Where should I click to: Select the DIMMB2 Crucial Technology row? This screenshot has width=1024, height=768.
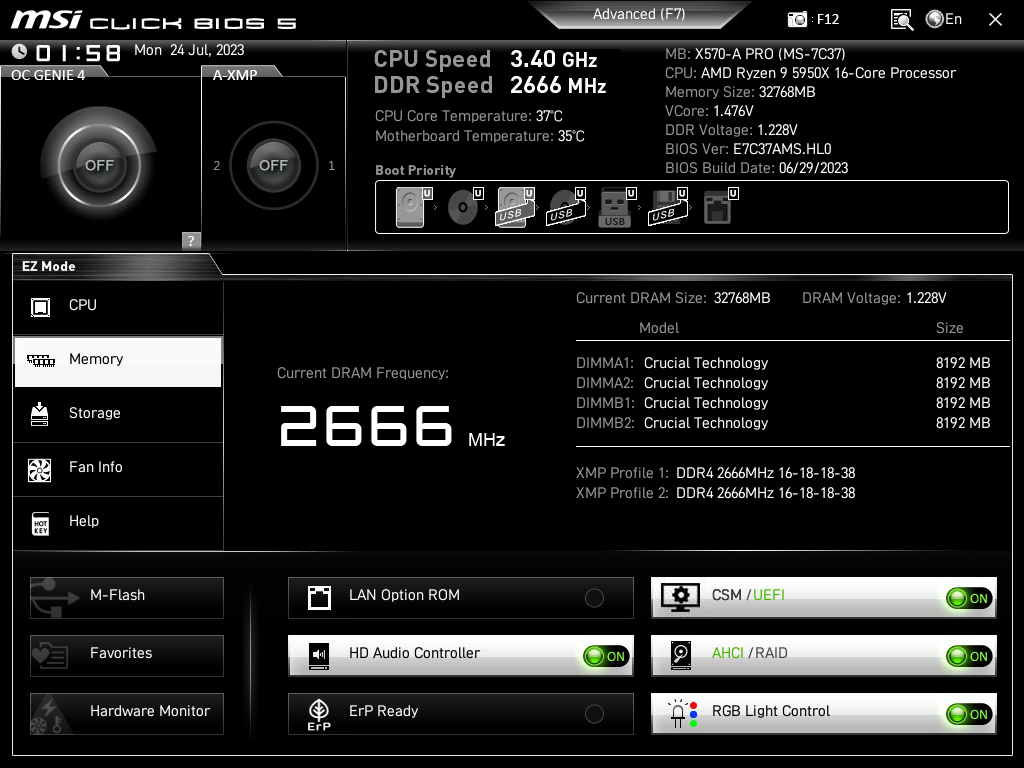(783, 423)
